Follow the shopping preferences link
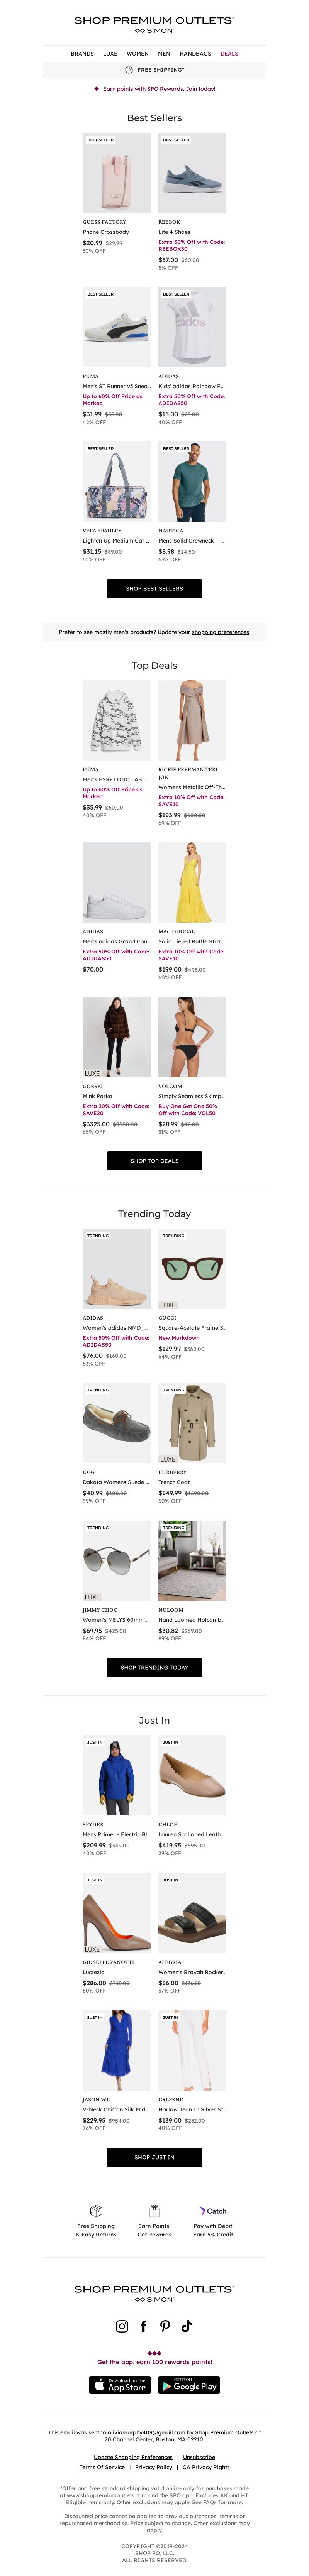This screenshot has height=2576, width=309. 220,632
